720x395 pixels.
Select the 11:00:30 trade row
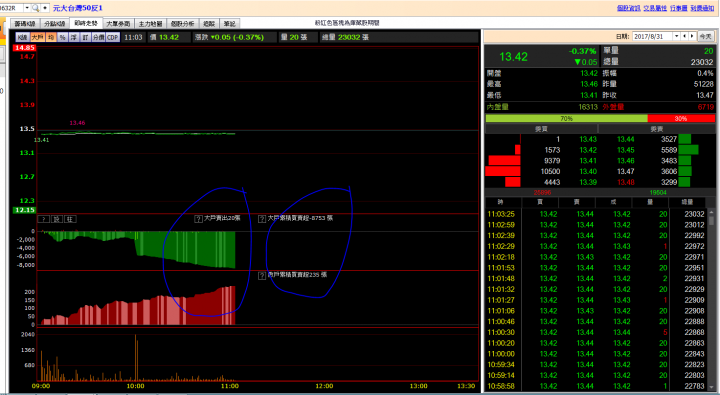(x=596, y=333)
